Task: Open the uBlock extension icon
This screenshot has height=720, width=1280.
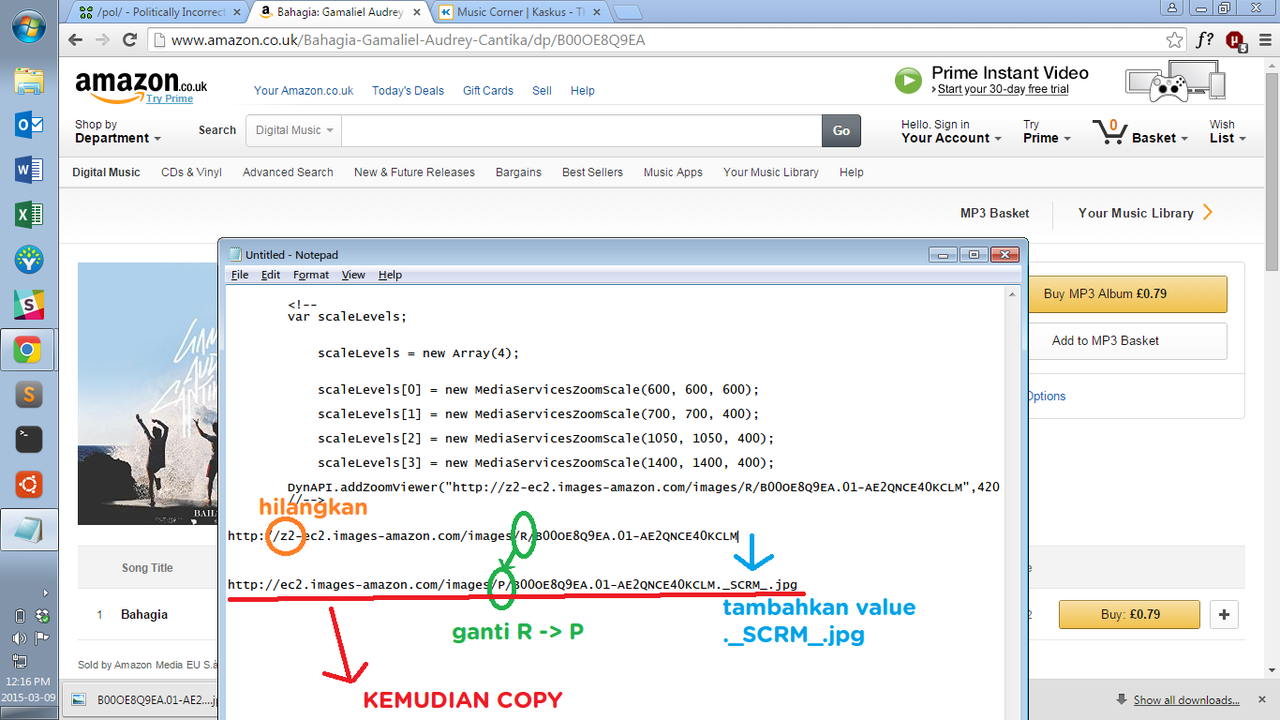Action: (1235, 40)
